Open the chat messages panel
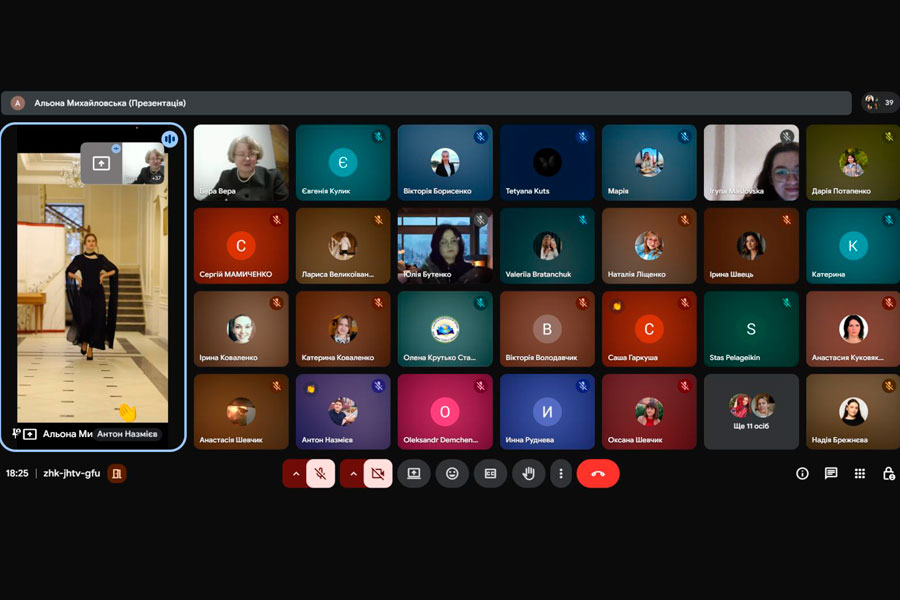Screen dimensions: 900x600 click(x=831, y=473)
